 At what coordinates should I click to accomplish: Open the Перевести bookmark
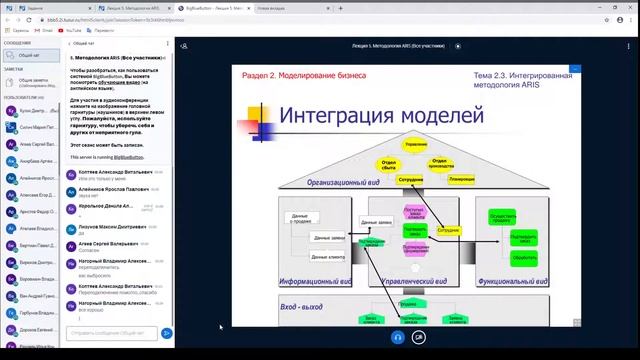tap(100, 30)
